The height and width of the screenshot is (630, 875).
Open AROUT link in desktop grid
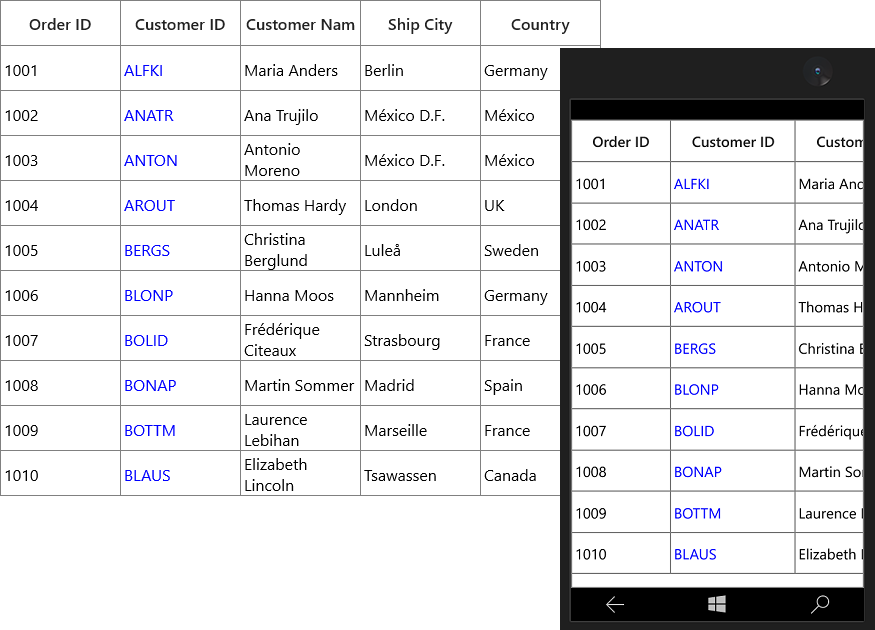pos(150,206)
